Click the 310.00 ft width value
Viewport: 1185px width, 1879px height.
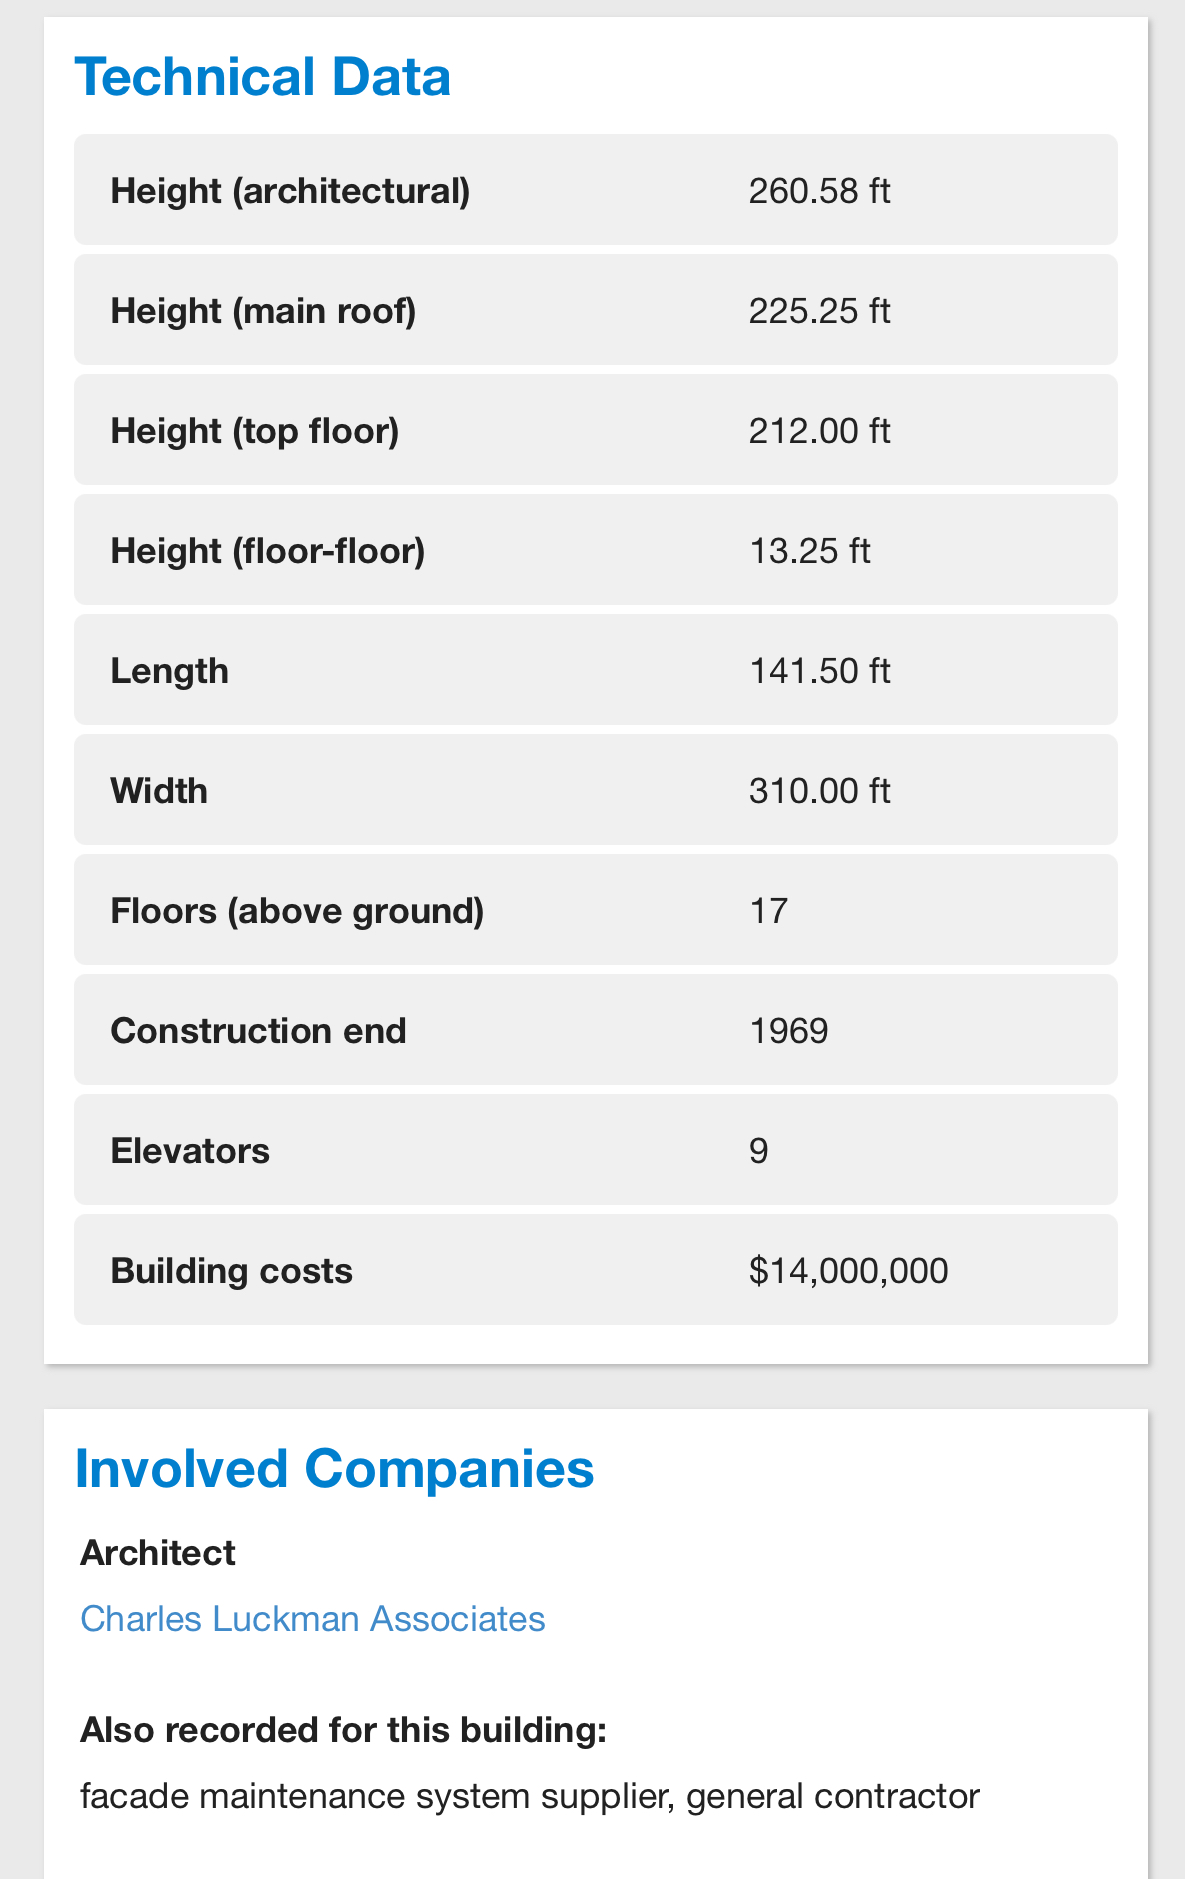click(x=819, y=791)
